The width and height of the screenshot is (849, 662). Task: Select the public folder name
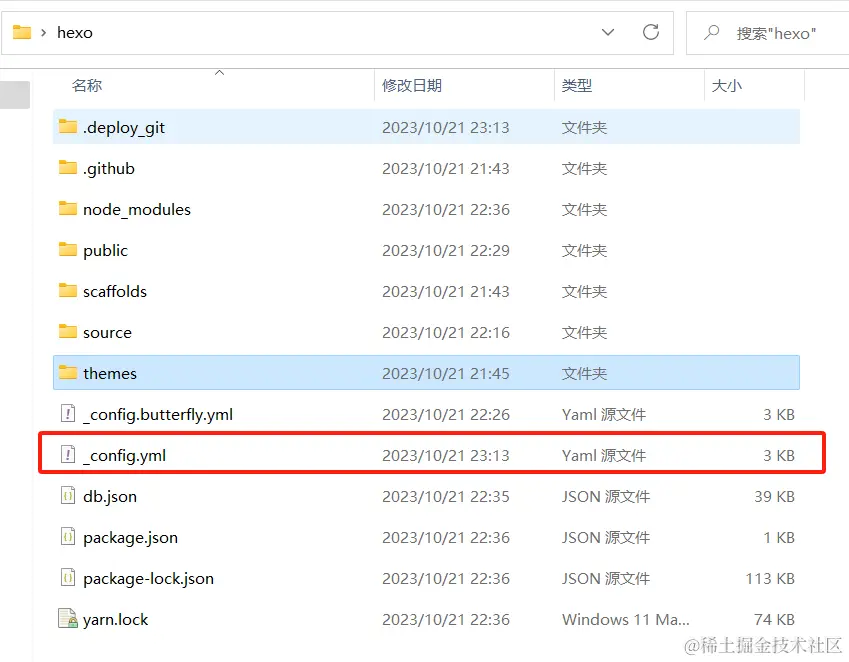click(x=106, y=251)
